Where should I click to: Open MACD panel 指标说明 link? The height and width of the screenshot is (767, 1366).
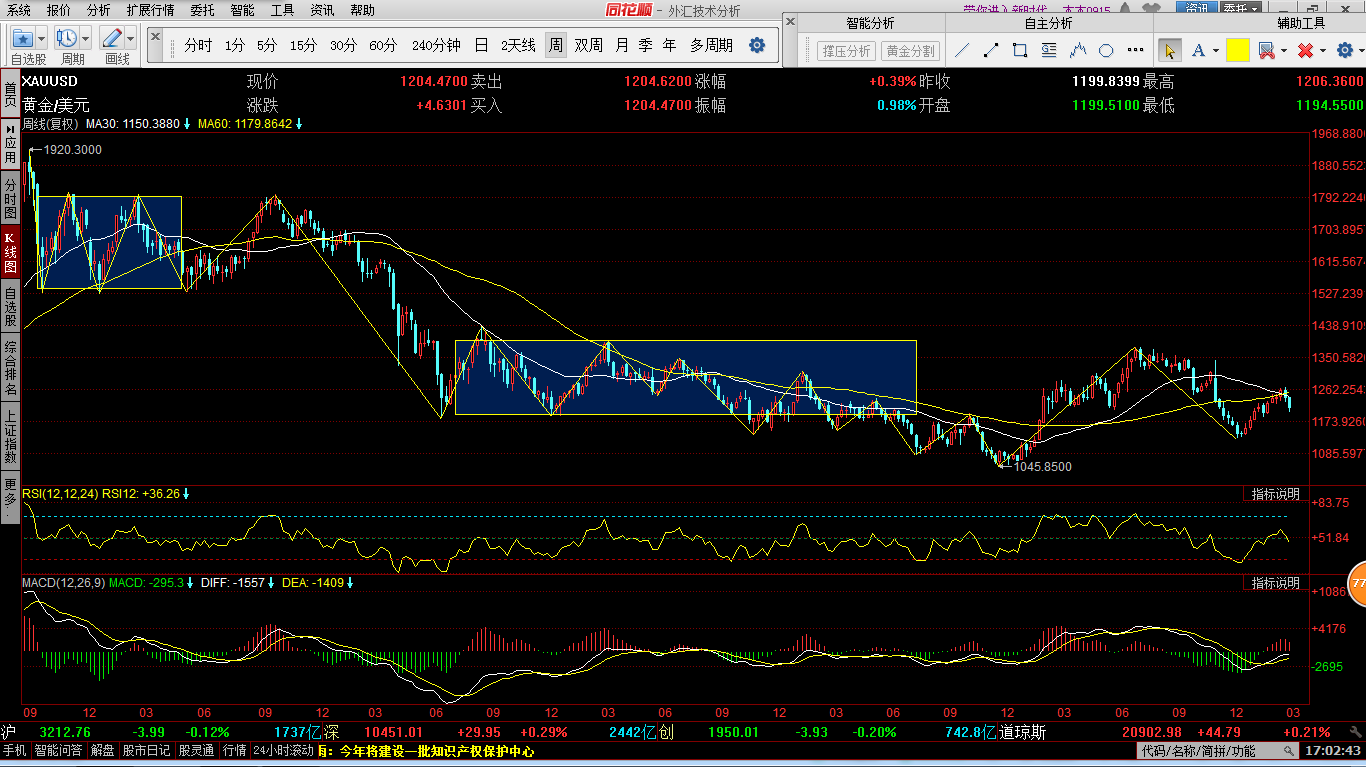1275,583
